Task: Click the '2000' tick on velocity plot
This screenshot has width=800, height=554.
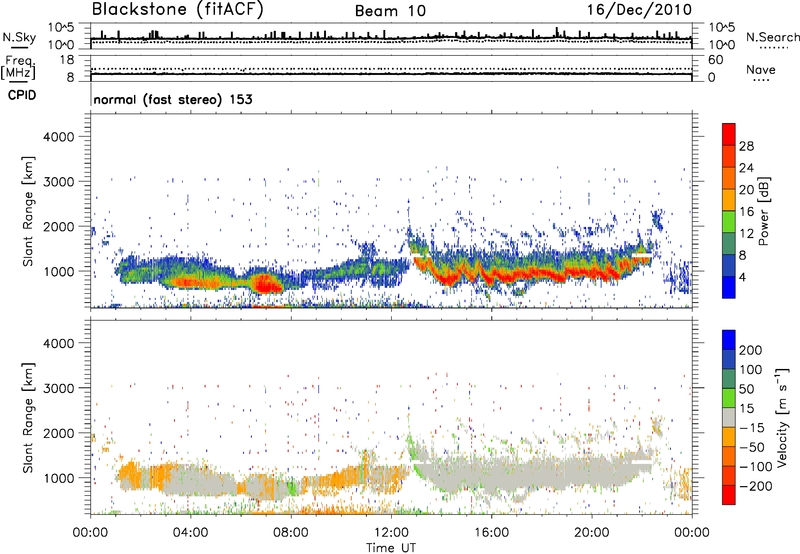Action: click(58, 433)
